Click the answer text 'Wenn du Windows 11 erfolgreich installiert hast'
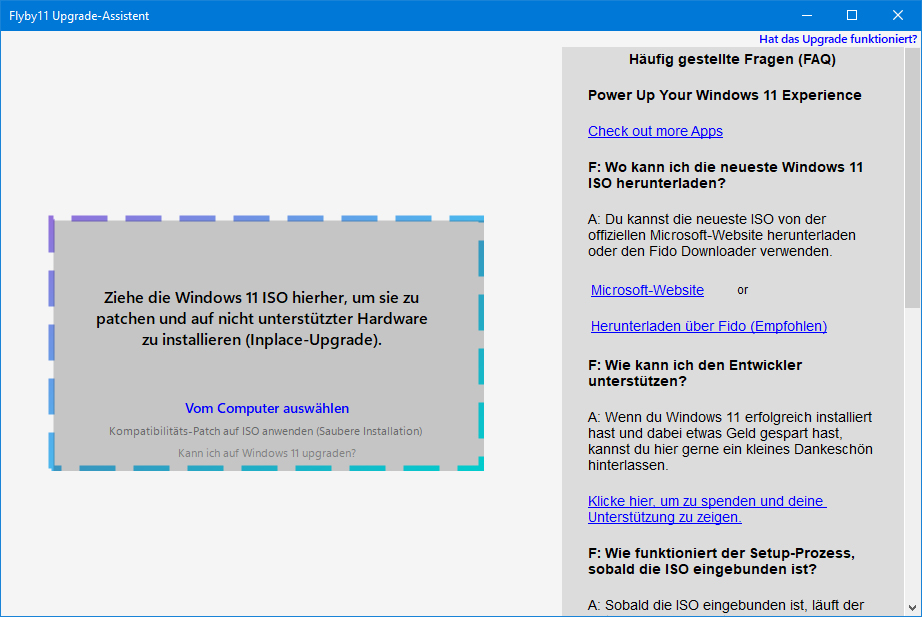The width and height of the screenshot is (922, 617). (730, 441)
